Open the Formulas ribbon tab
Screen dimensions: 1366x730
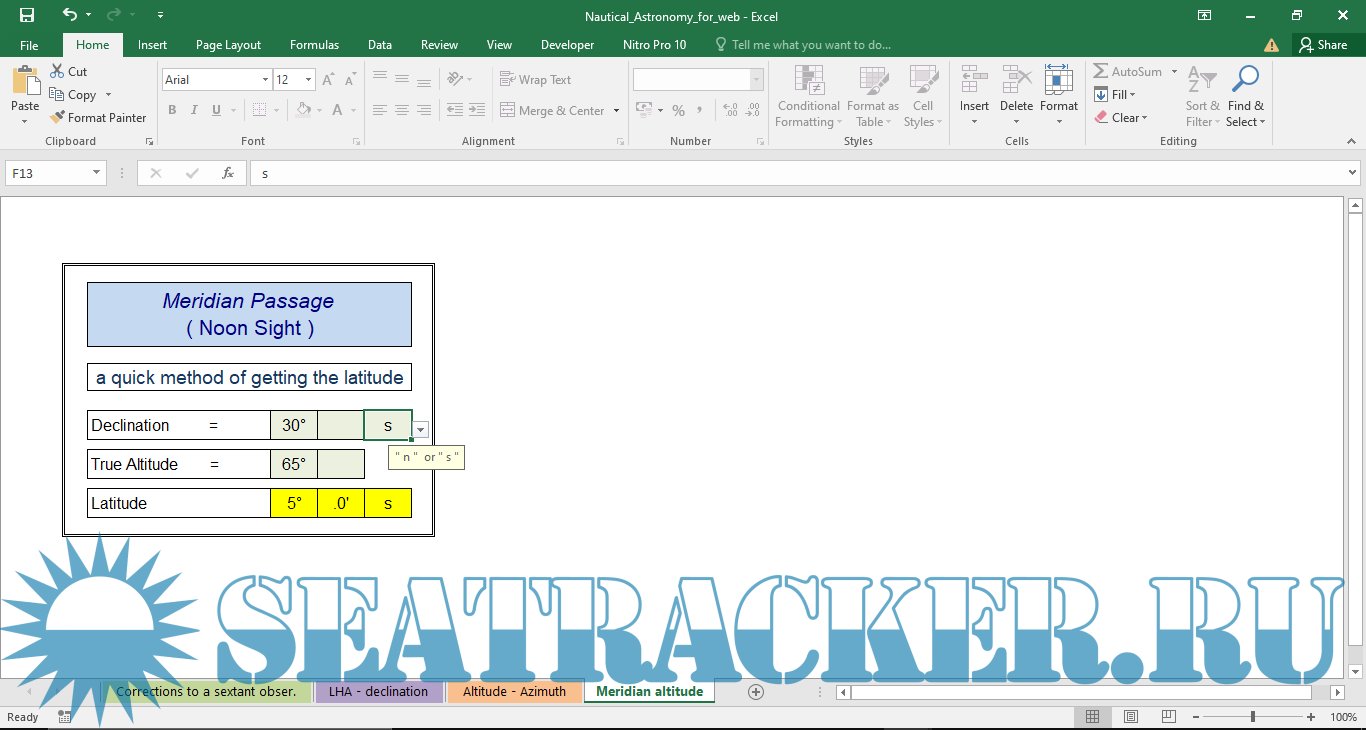(x=314, y=45)
